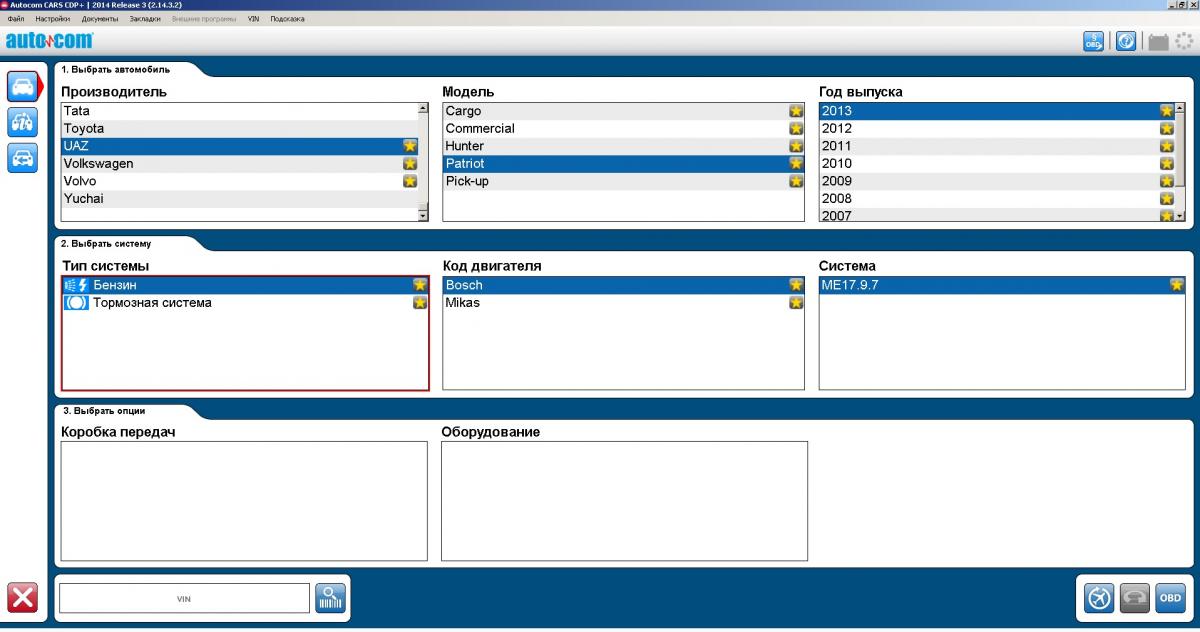Open the help question mark icon
The width and height of the screenshot is (1200, 632).
1126,41
